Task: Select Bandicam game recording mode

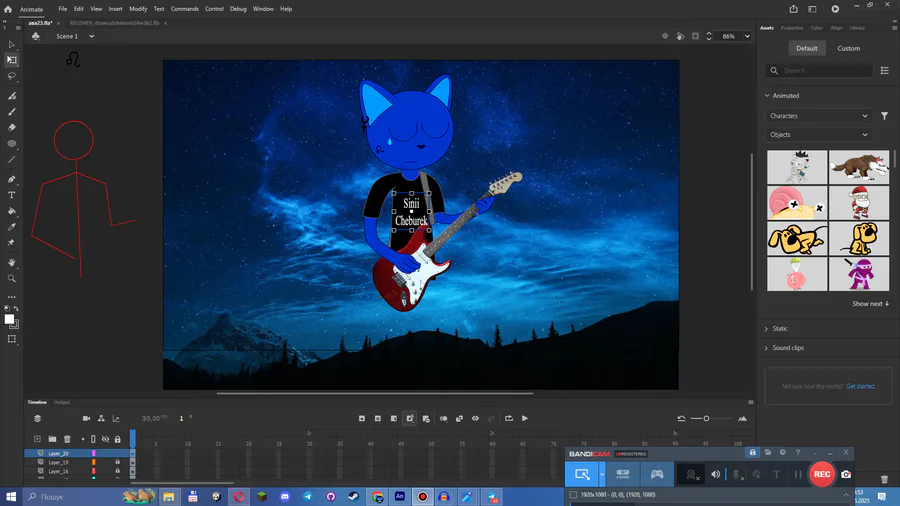Action: coord(657,474)
